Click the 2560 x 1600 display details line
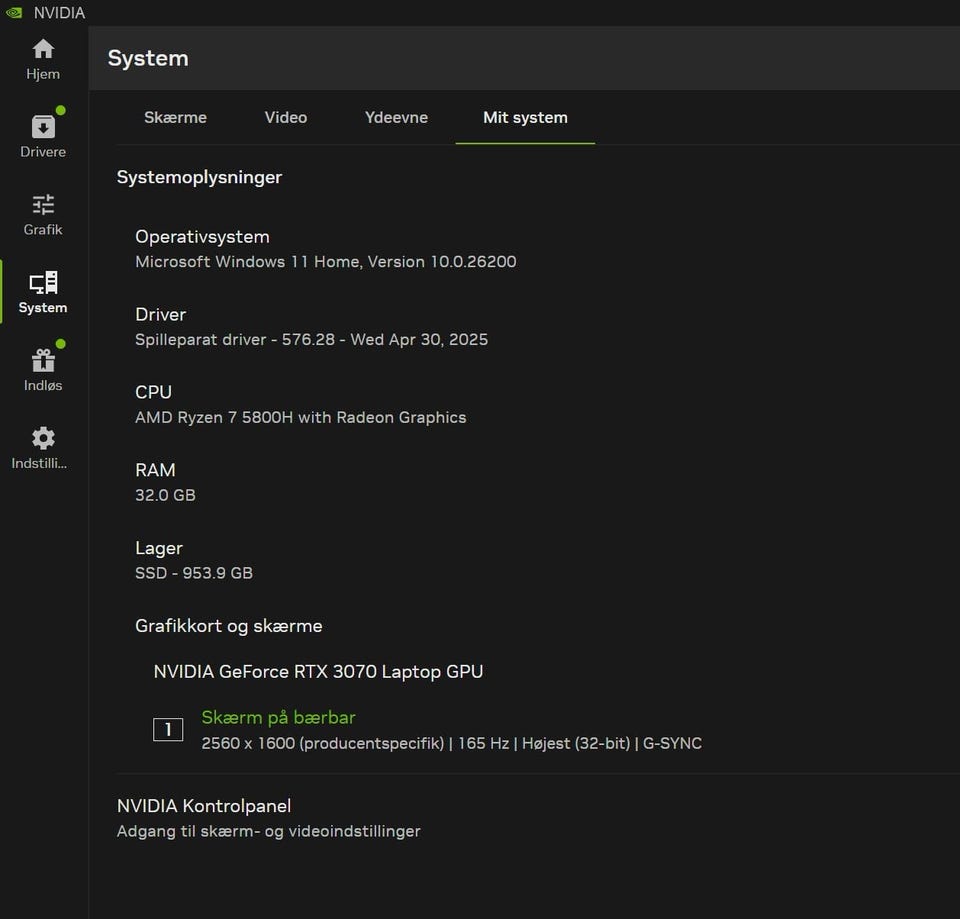 [x=451, y=744]
